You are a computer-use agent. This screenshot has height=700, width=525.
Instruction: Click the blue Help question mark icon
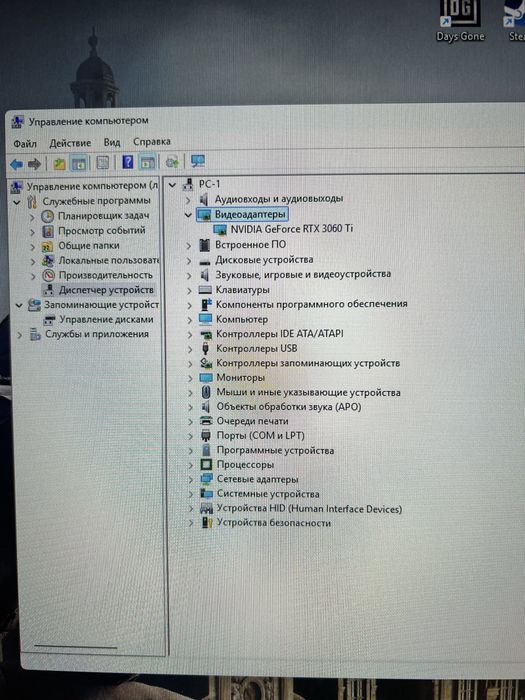128,162
